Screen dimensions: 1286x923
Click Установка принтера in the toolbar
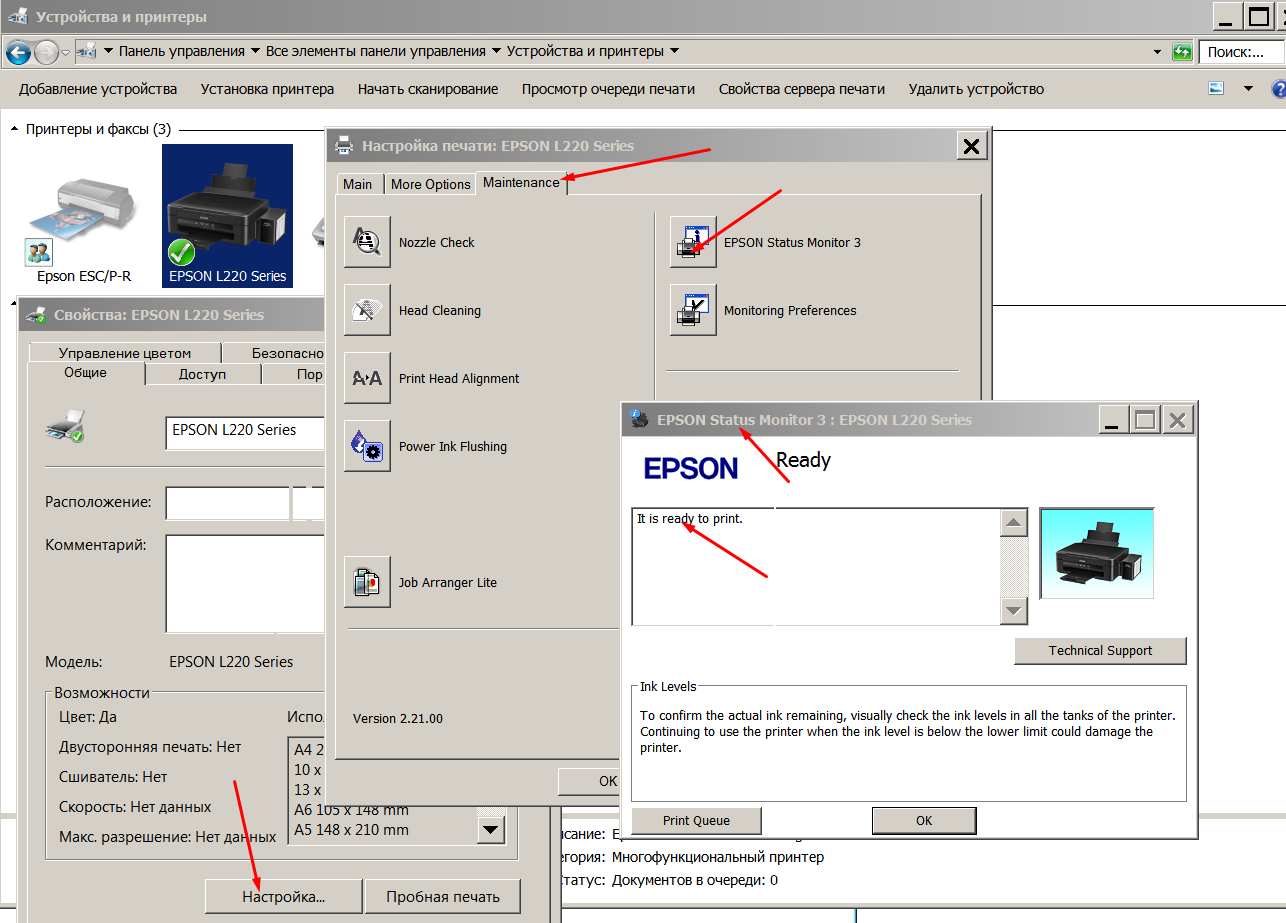click(x=267, y=89)
